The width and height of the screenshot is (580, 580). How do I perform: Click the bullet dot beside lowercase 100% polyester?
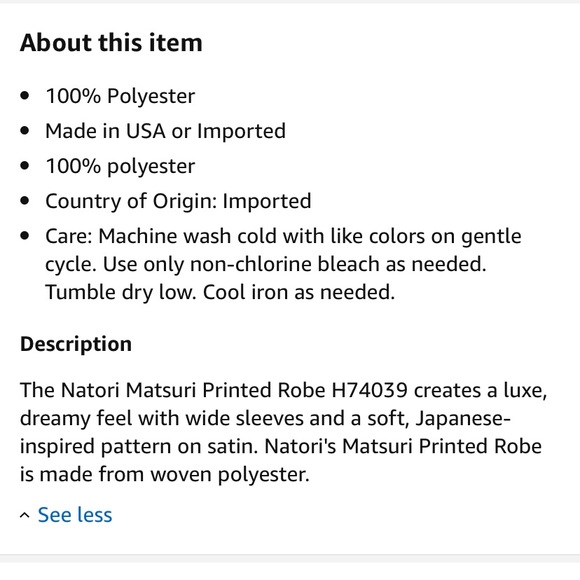(x=25, y=166)
